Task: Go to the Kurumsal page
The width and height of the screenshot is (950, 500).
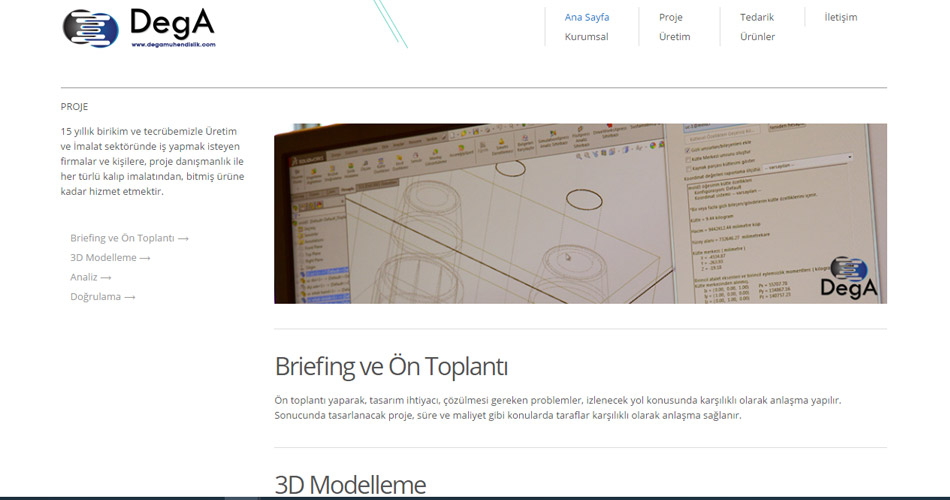Action: 586,36
